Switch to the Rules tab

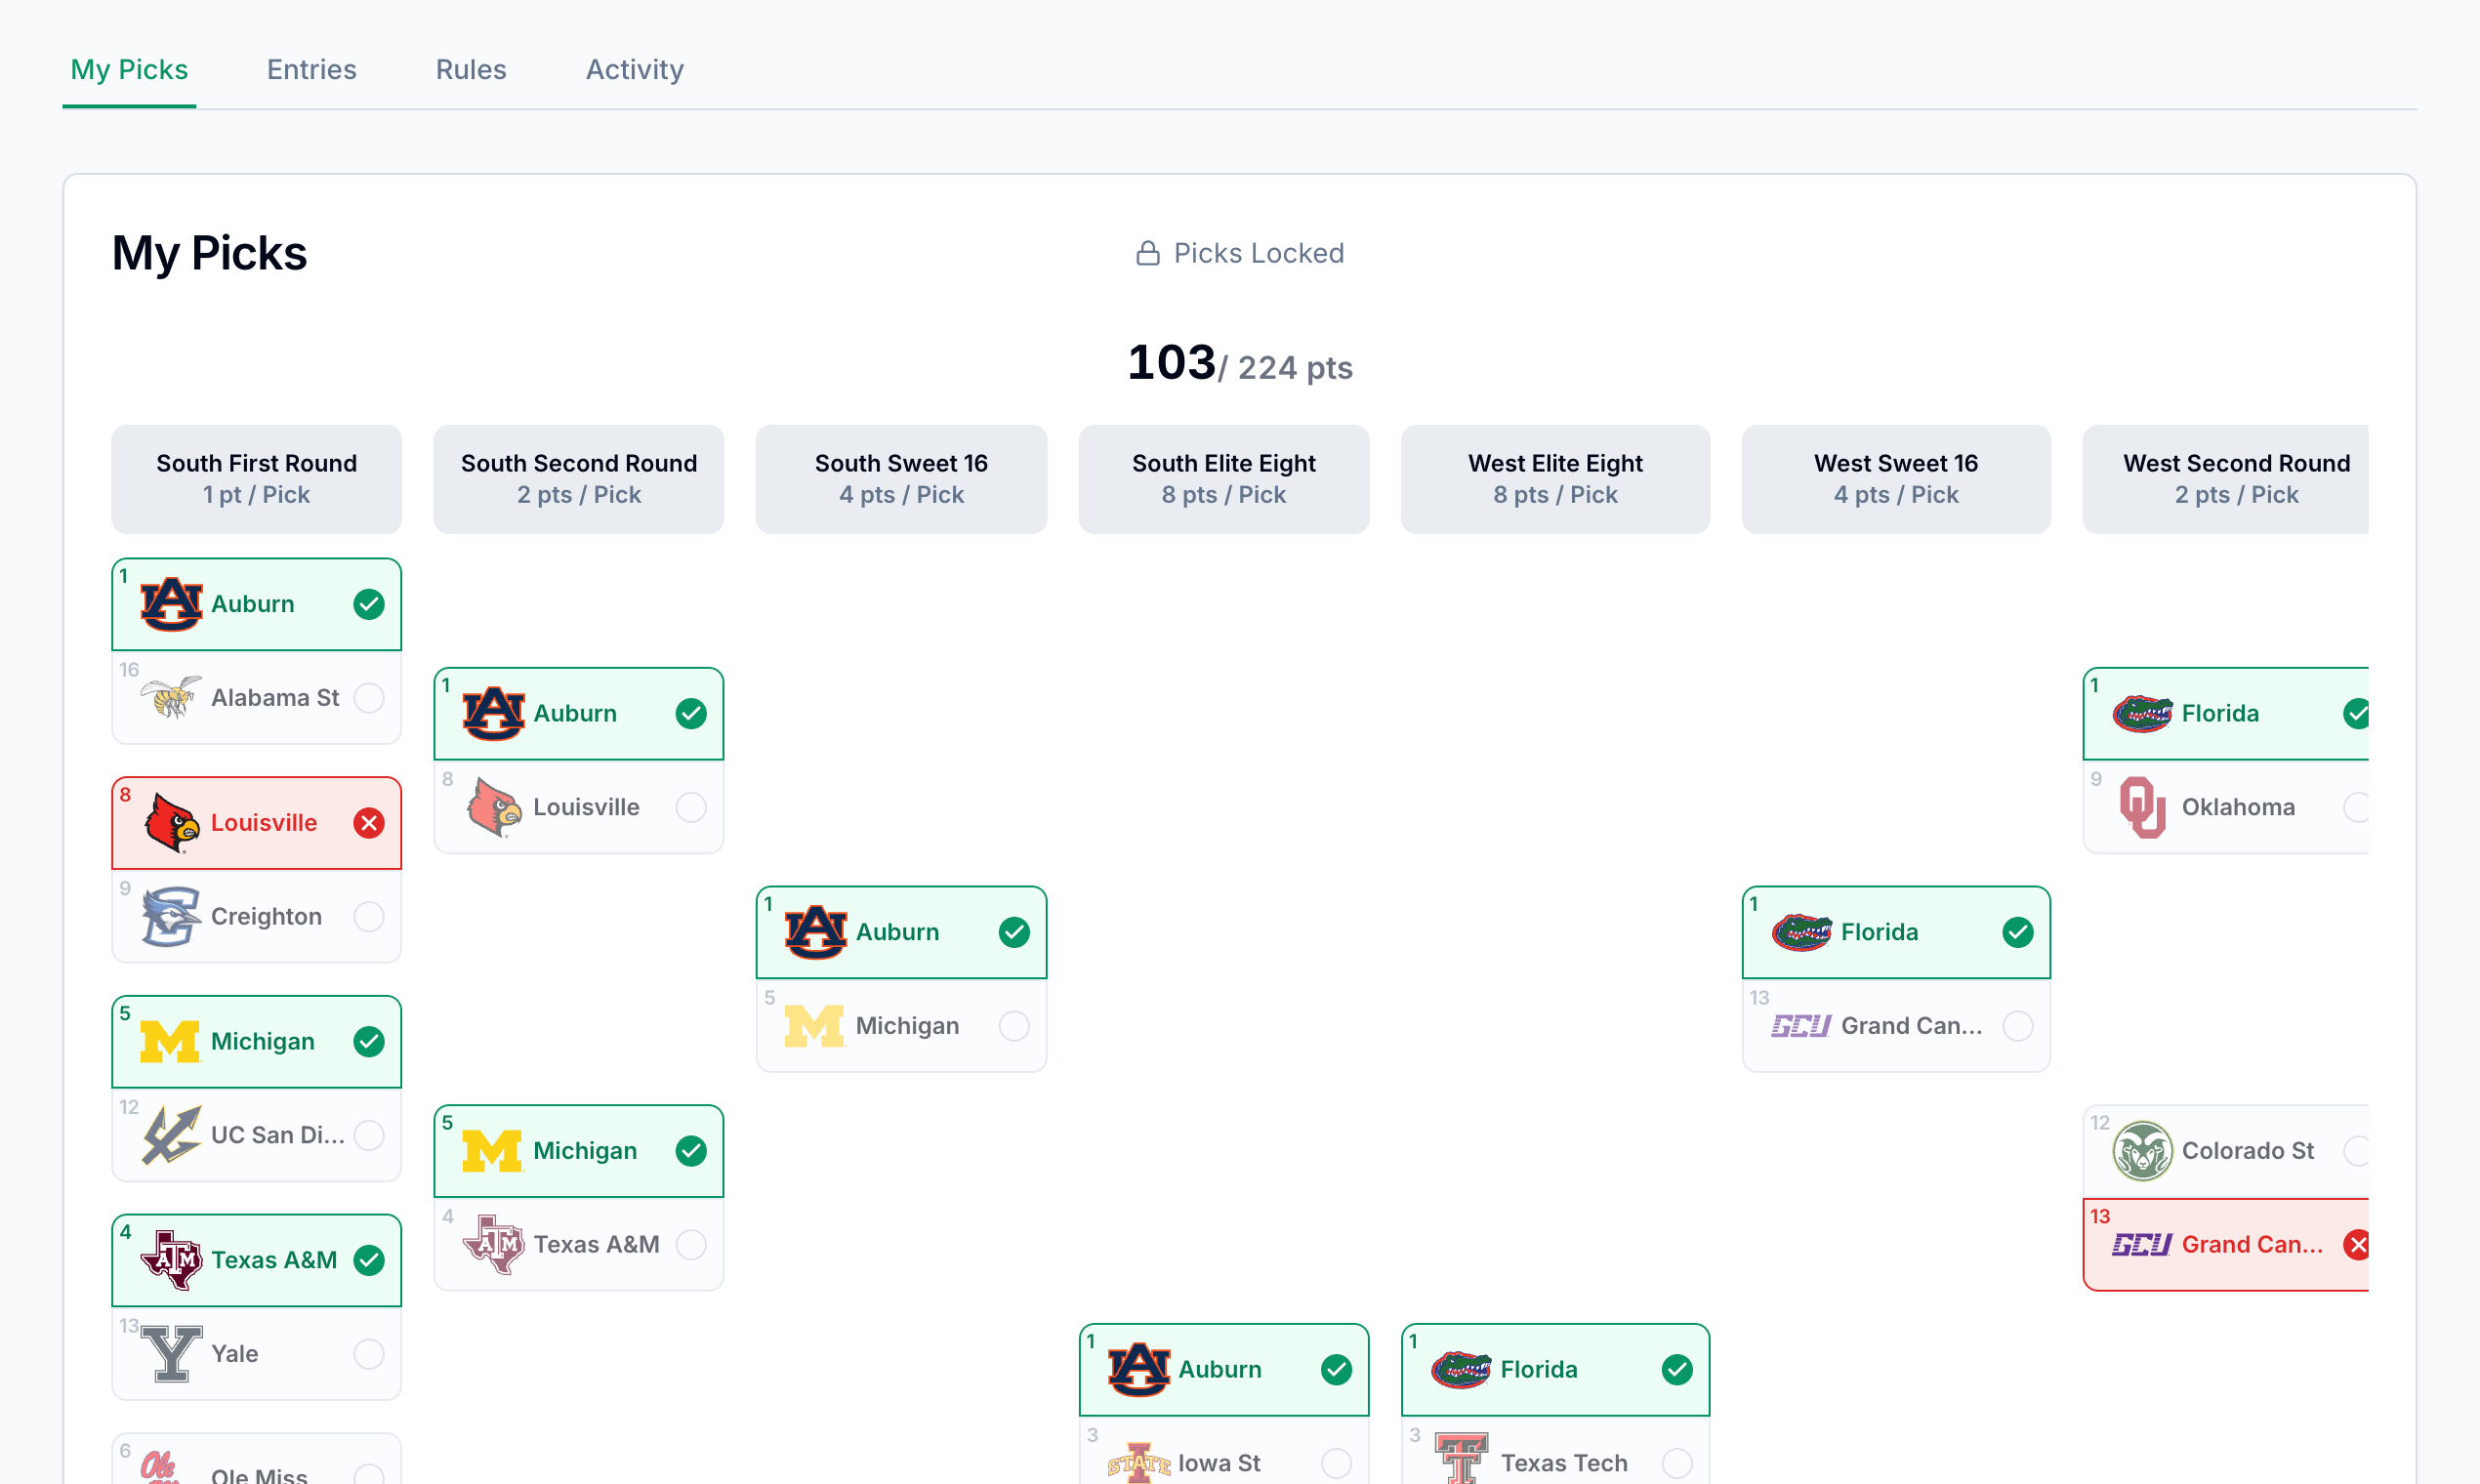[470, 70]
